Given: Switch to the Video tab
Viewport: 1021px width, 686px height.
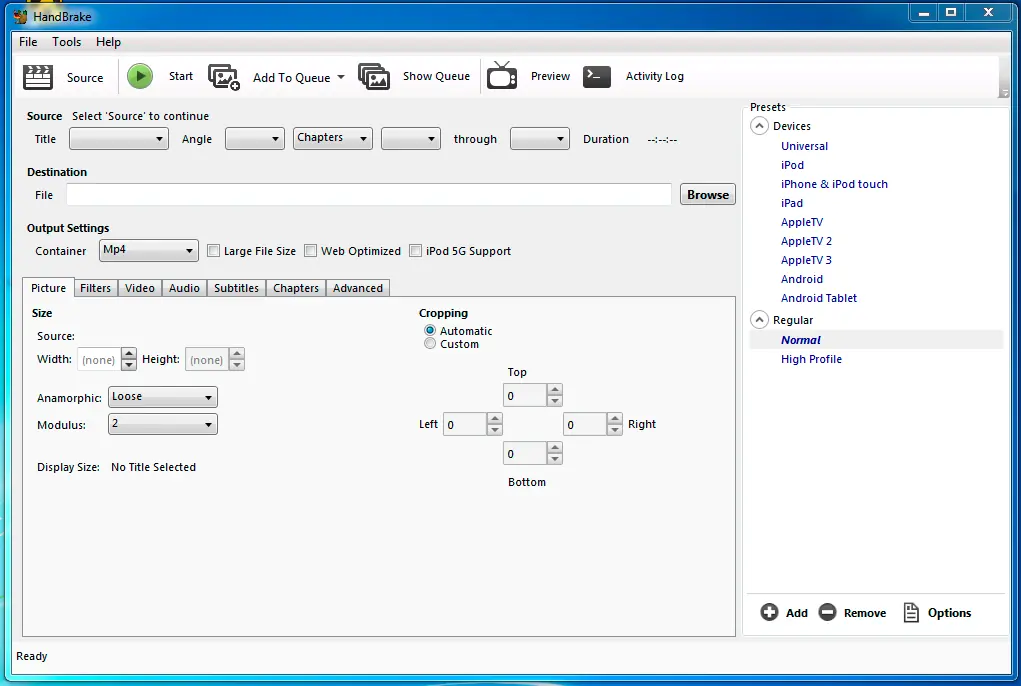Looking at the screenshot, I should coord(140,288).
